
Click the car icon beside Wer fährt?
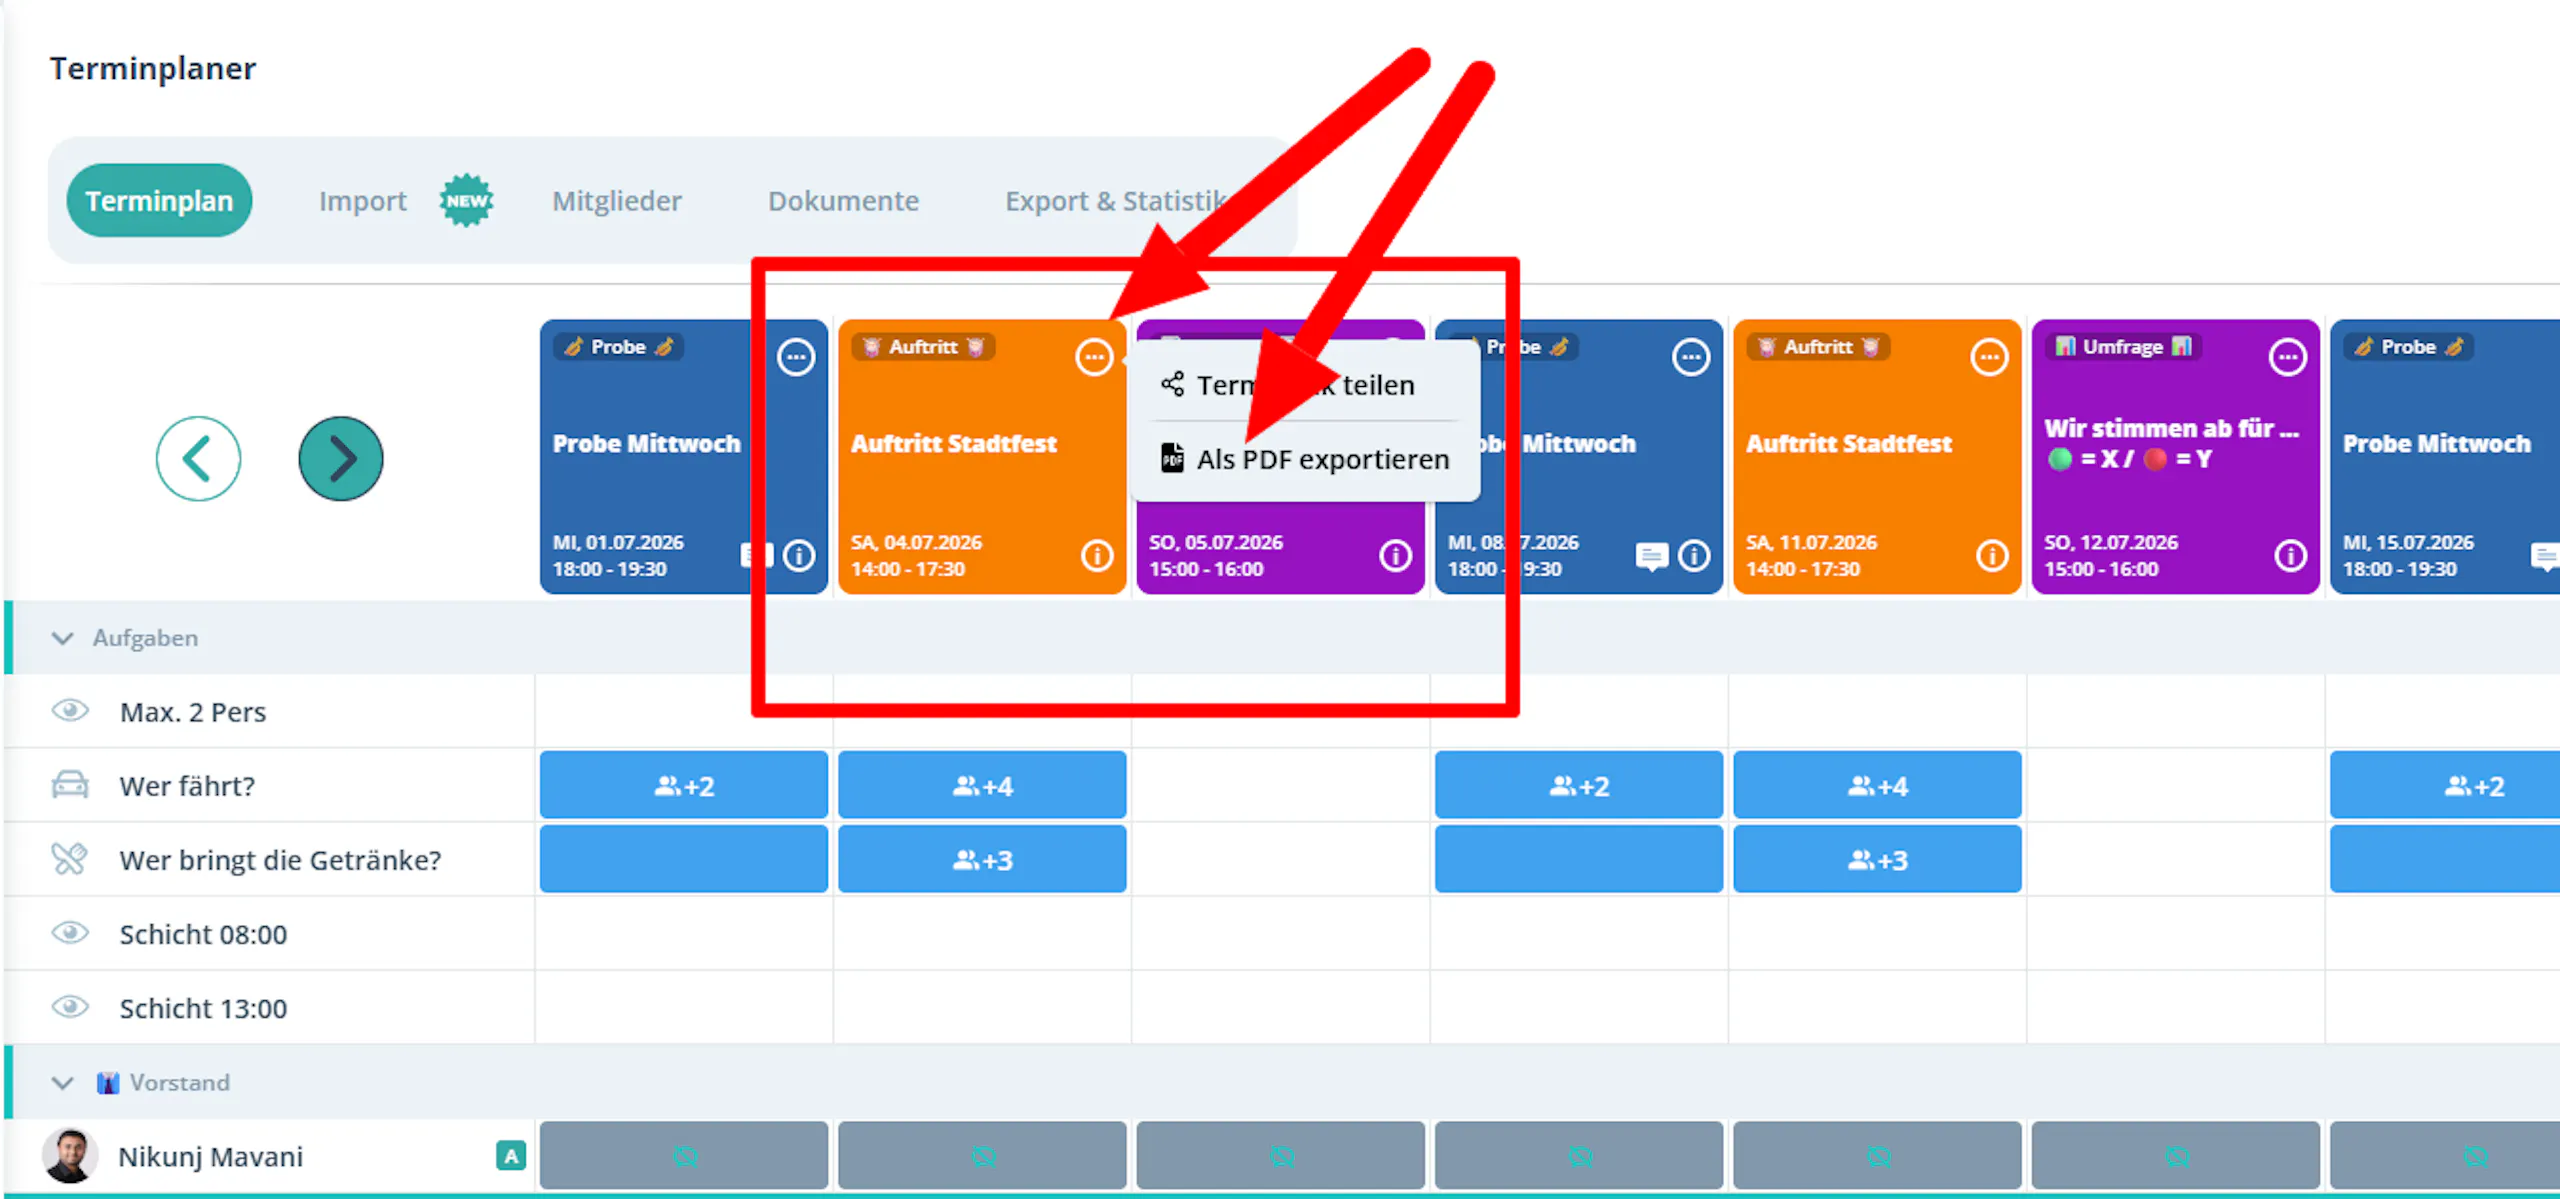click(70, 785)
